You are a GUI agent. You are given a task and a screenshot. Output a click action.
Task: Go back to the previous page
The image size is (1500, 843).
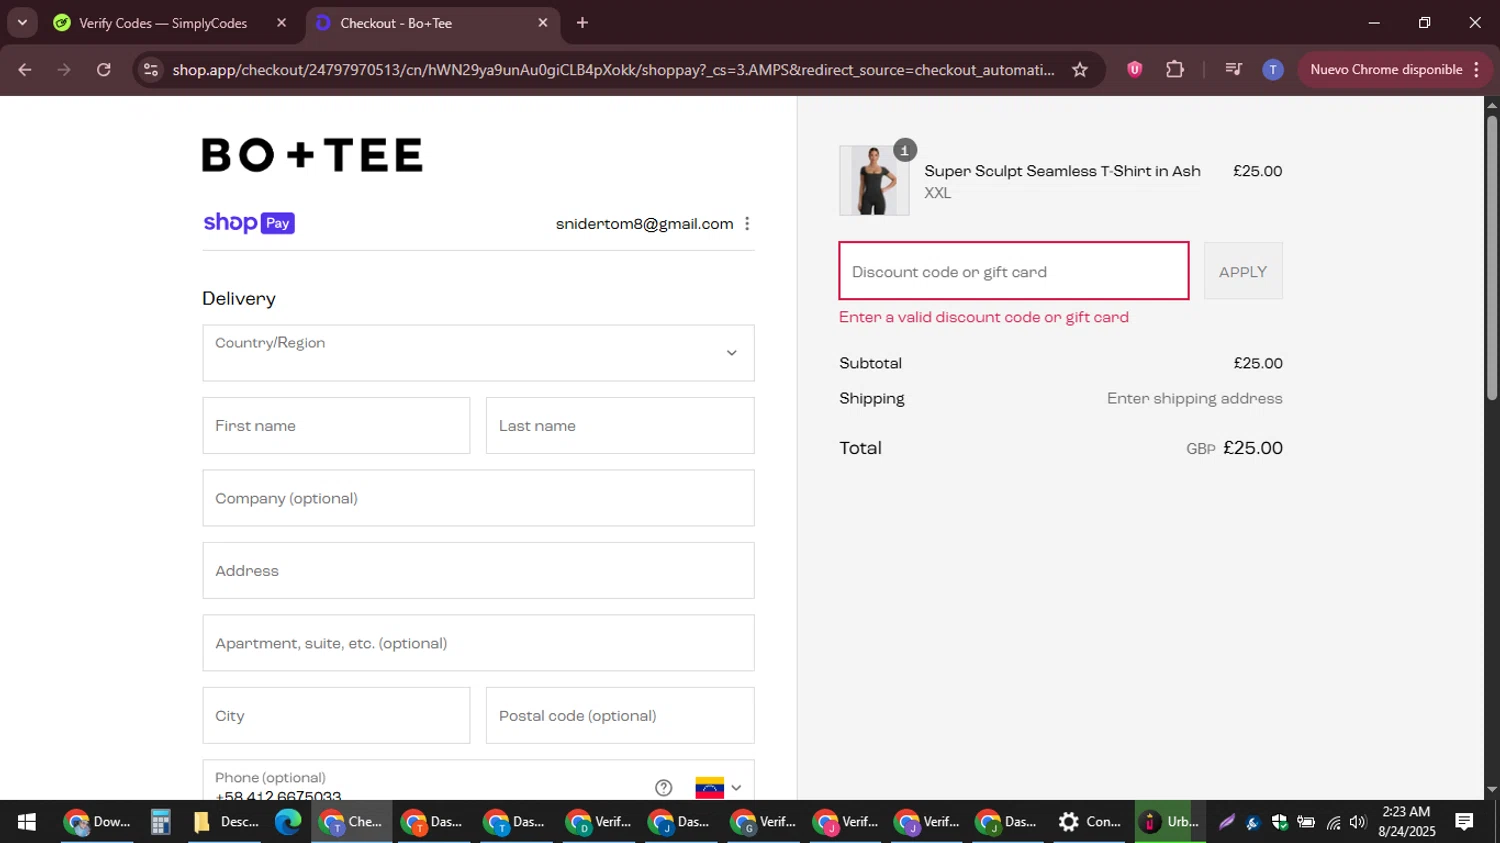coord(25,70)
